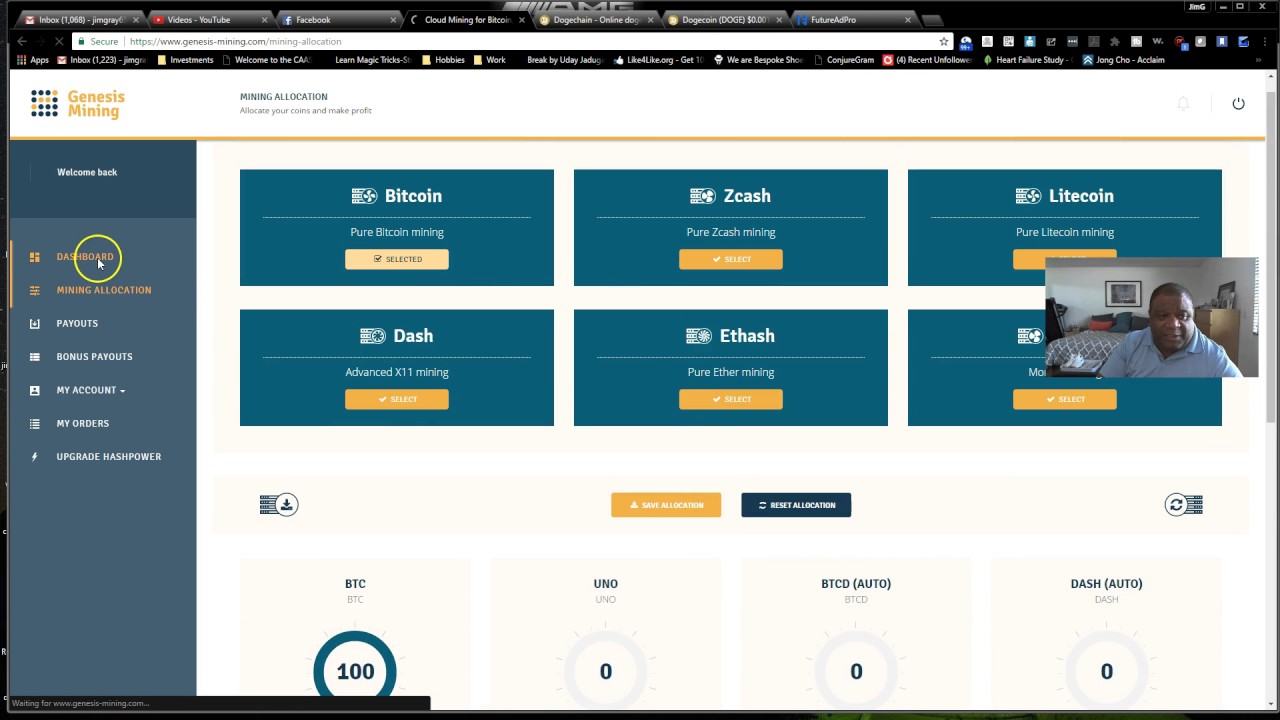Stop loading the page
This screenshot has width=1280, height=720.
(59, 41)
